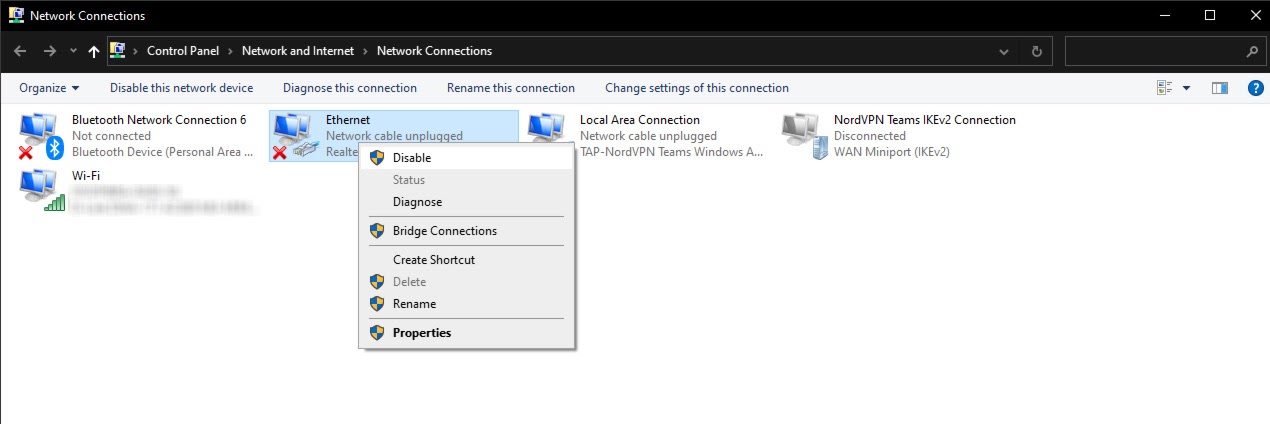Click TAP-NordVPN Teams Windows adapter text
The width and height of the screenshot is (1270, 424).
[672, 152]
